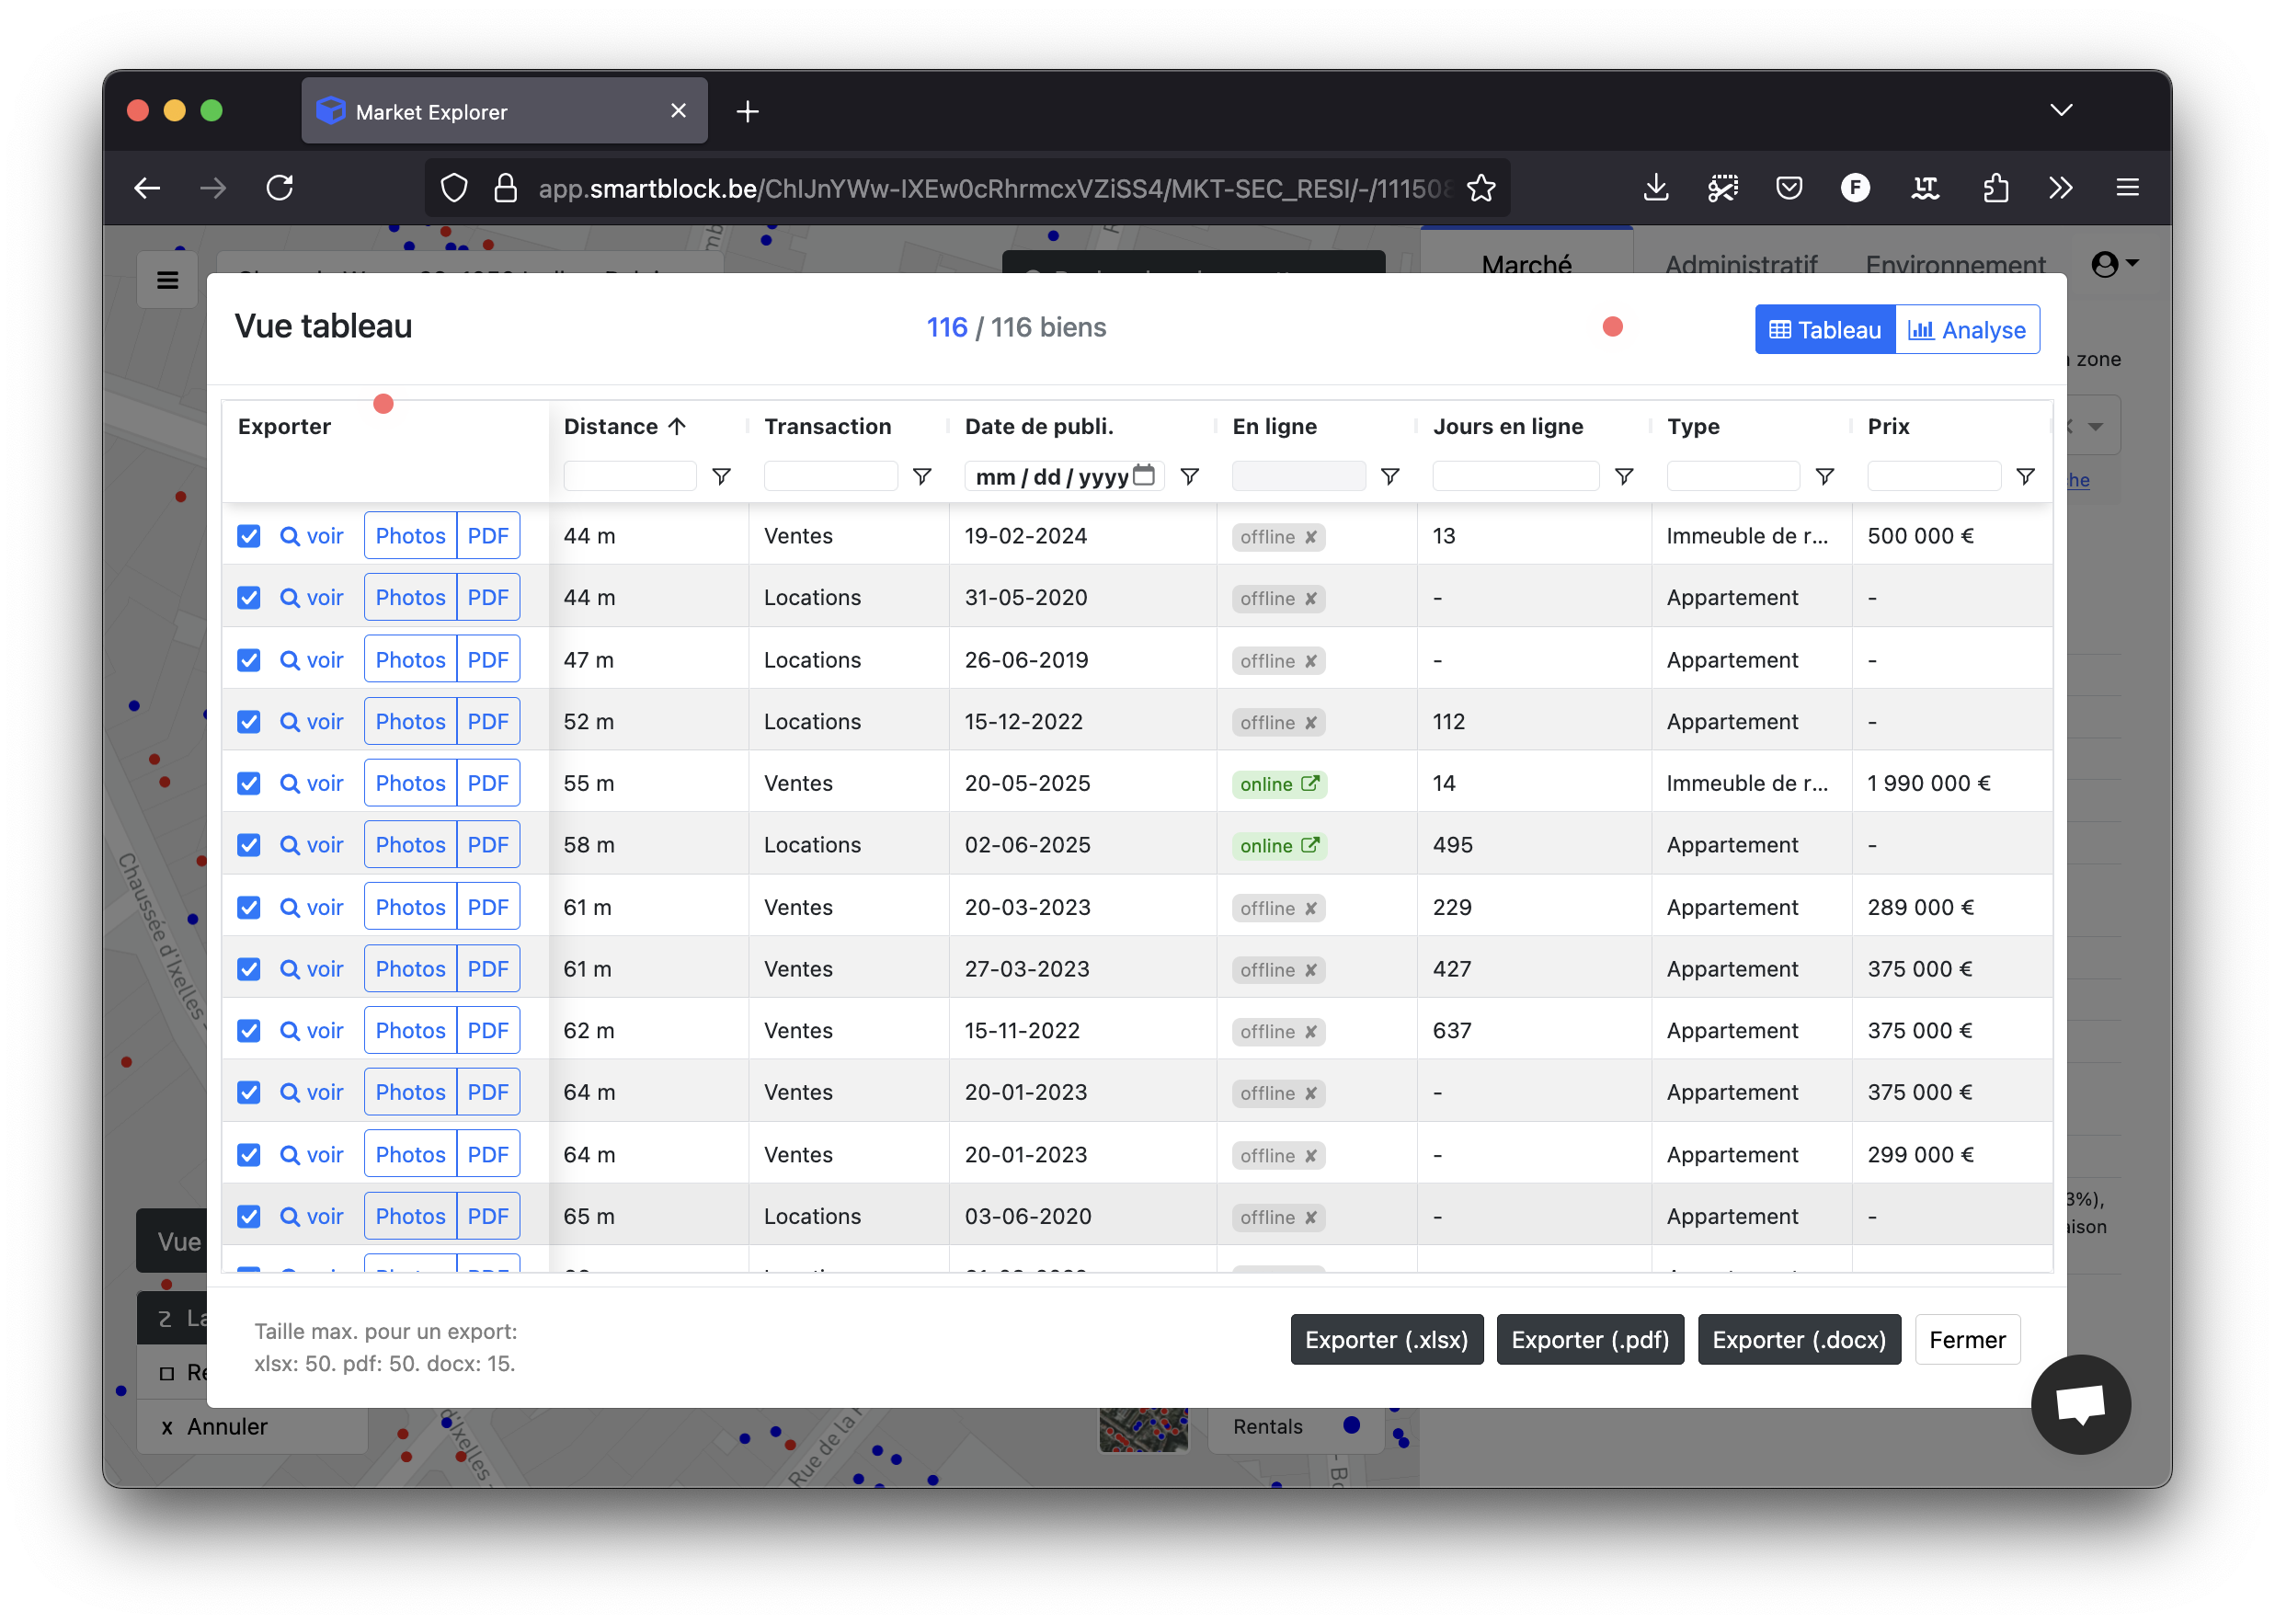Expand the browser tab list chevron
This screenshot has width=2275, height=1624.
click(2060, 110)
